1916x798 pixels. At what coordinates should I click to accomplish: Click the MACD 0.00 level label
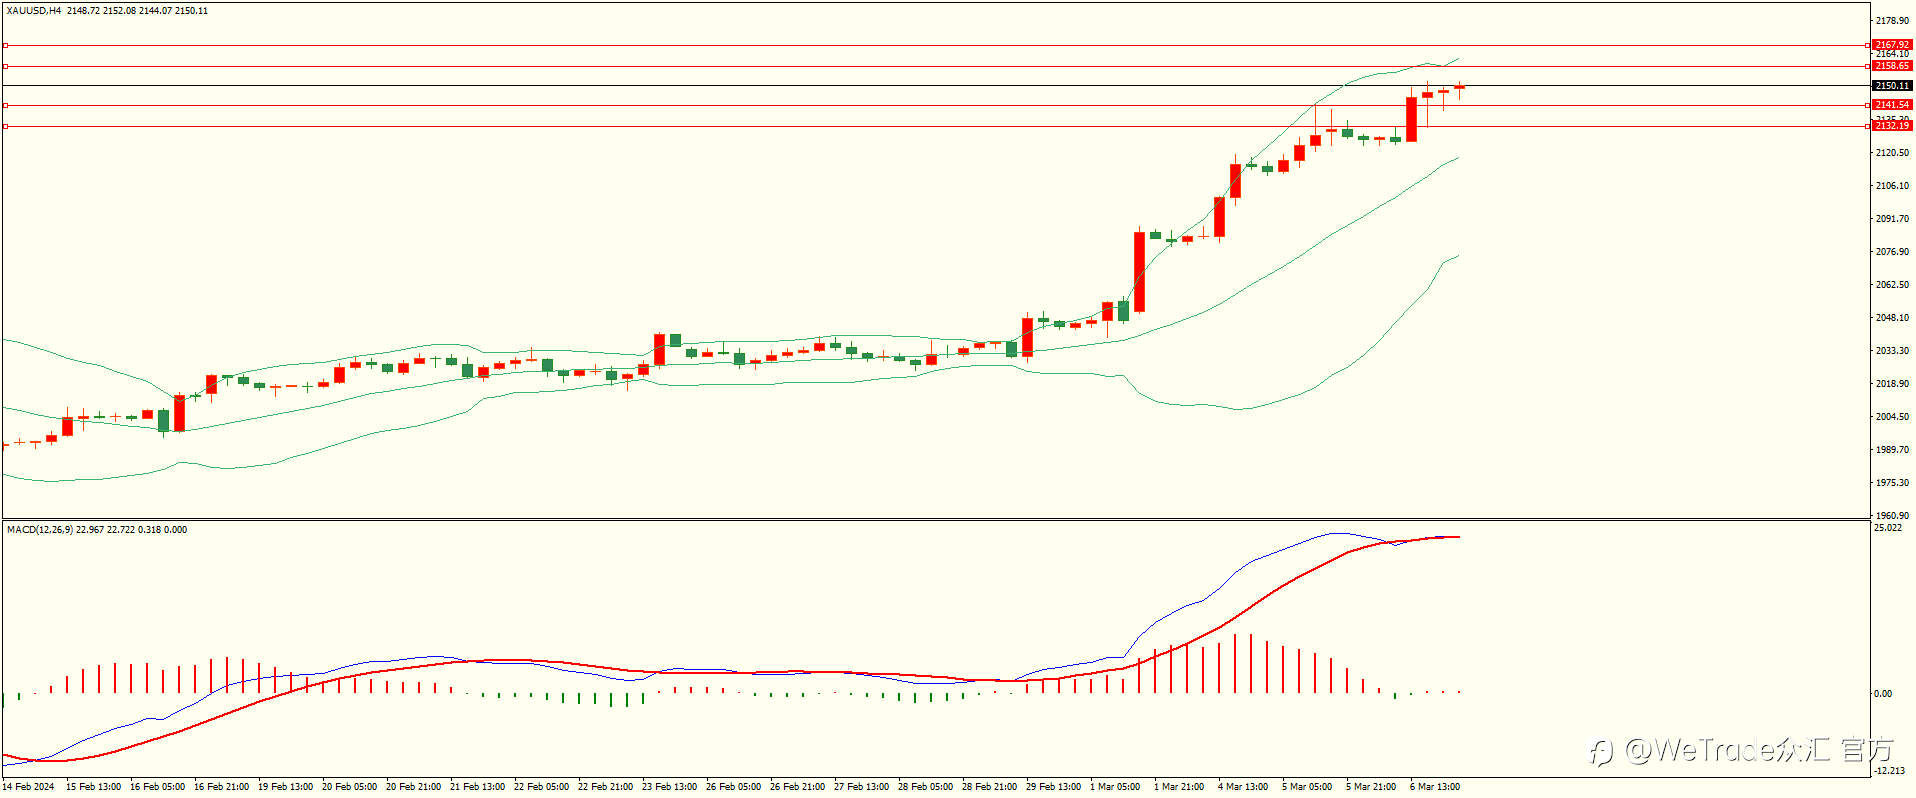point(1883,694)
